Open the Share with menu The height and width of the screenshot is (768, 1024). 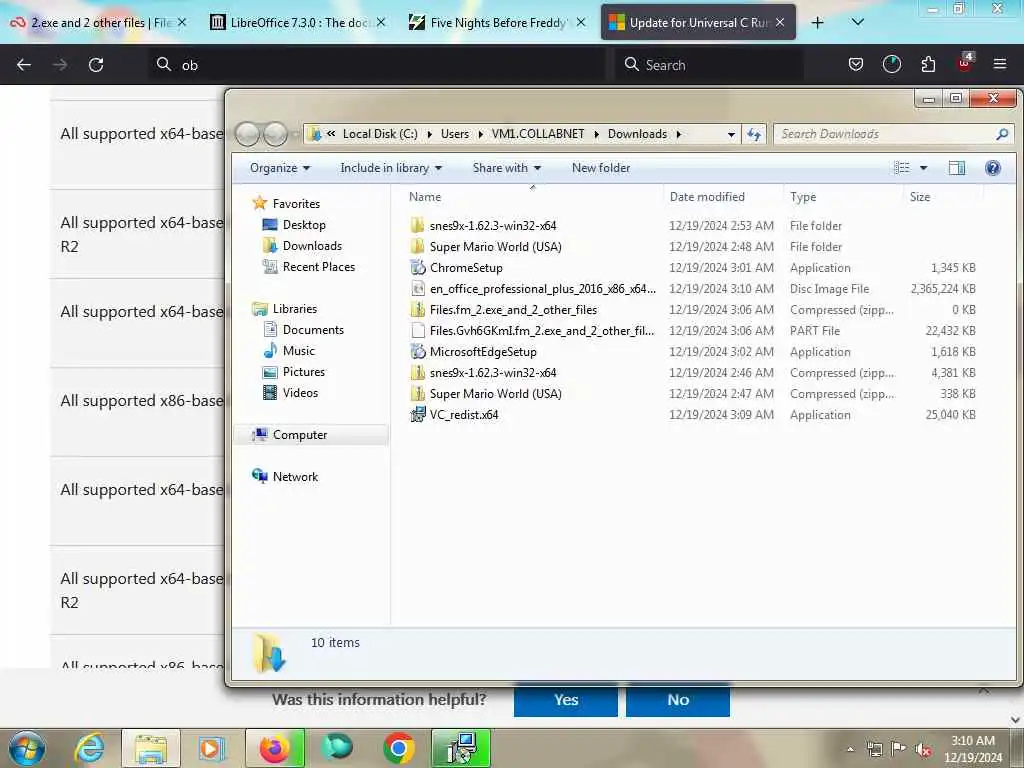click(x=507, y=168)
